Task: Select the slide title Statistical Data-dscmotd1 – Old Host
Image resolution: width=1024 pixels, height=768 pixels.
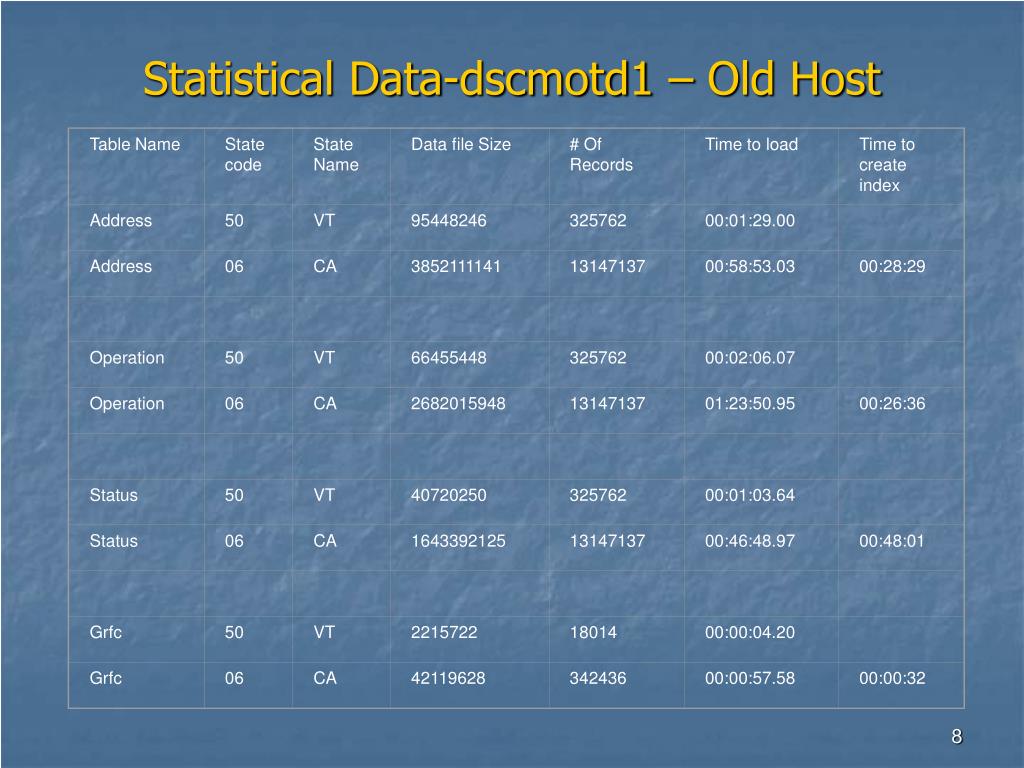Action: (x=513, y=78)
